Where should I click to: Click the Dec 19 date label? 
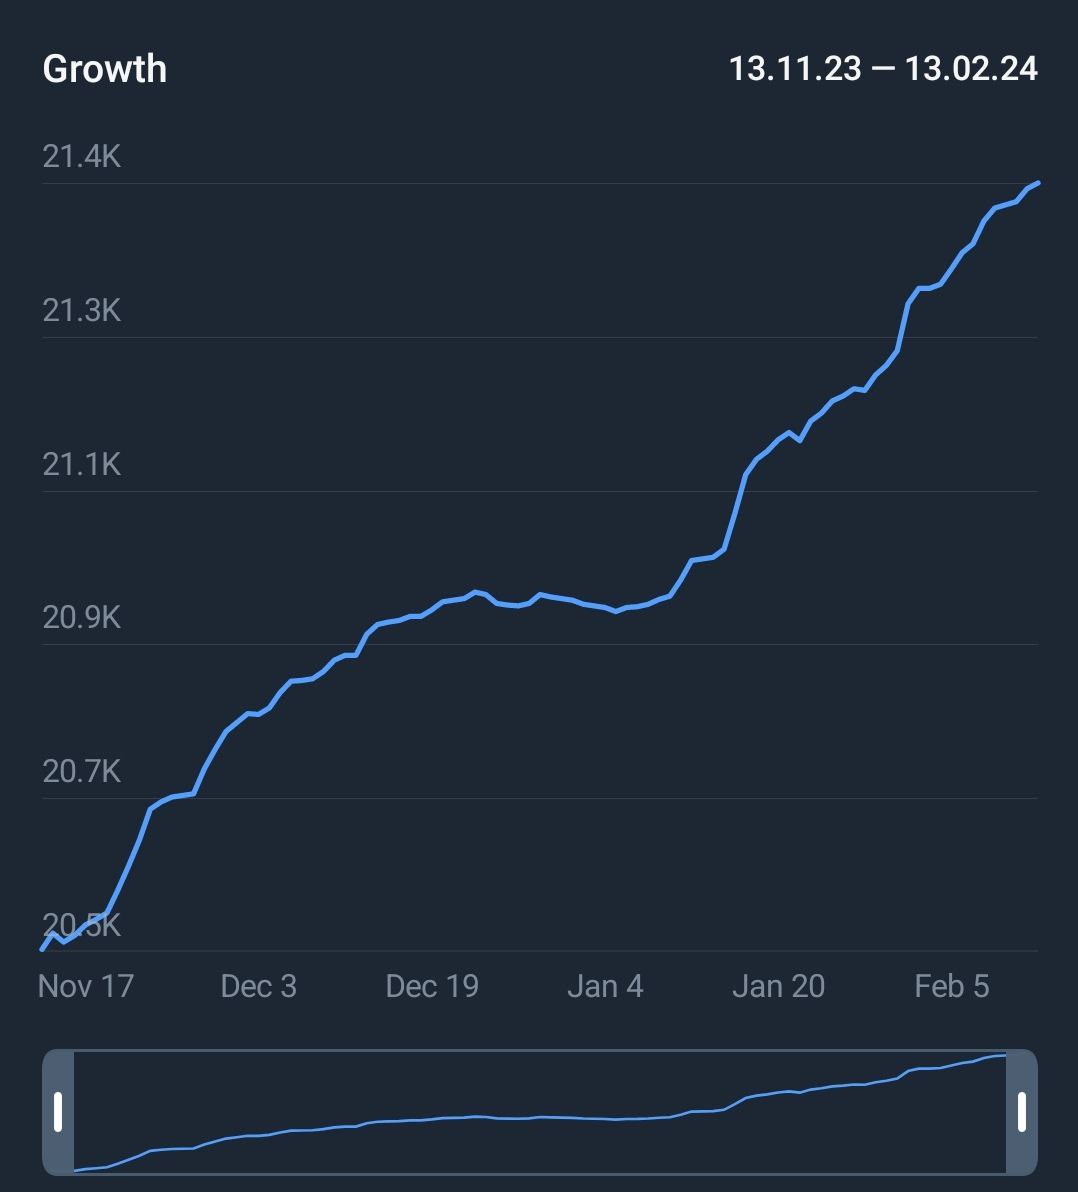432,986
